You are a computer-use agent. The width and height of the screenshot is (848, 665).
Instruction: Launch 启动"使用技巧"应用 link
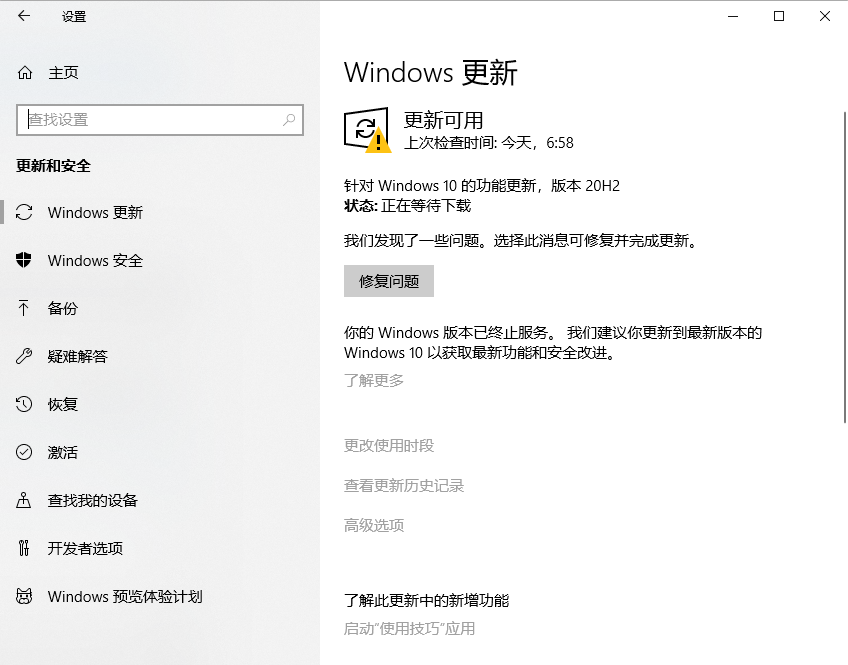pyautogui.click(x=409, y=629)
